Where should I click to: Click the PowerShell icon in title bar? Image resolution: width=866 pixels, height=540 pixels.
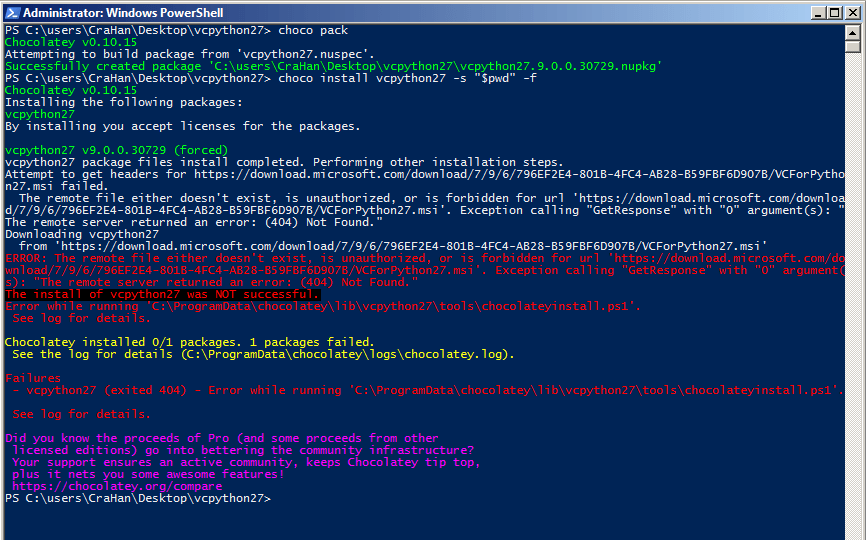[12, 12]
